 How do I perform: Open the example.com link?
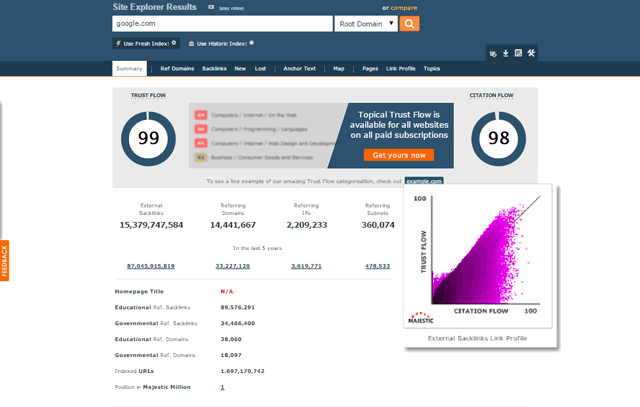tap(423, 181)
